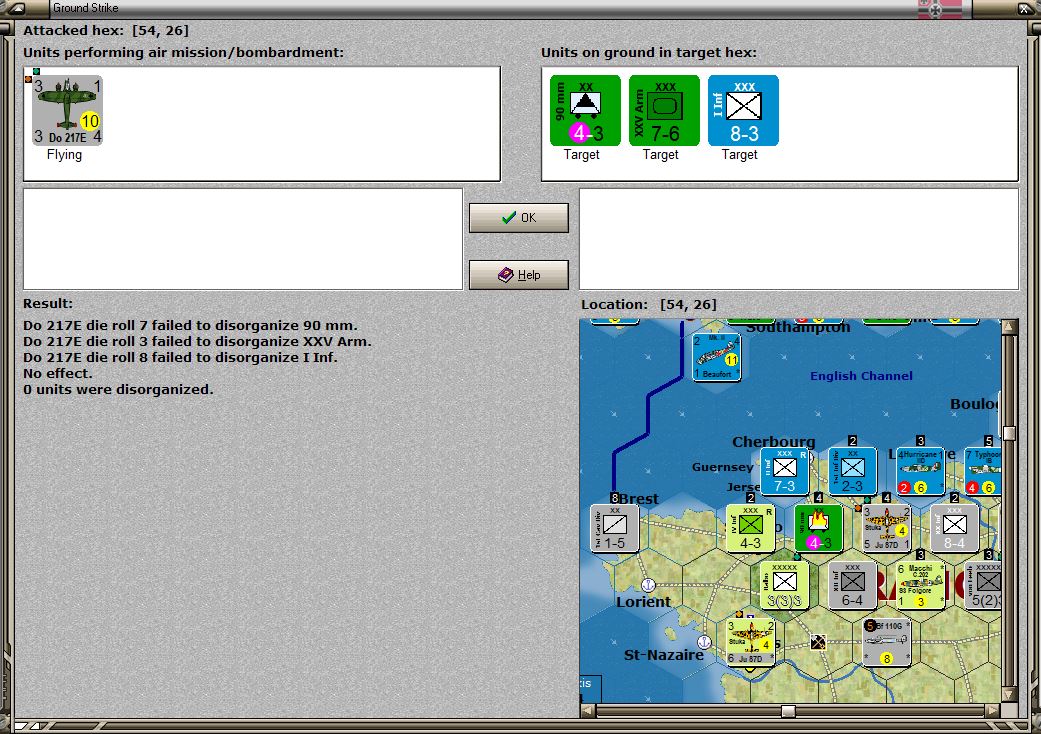Viewport: 1041px width, 734px height.
Task: Click the Typhoon IB aircraft counter
Action: [983, 471]
